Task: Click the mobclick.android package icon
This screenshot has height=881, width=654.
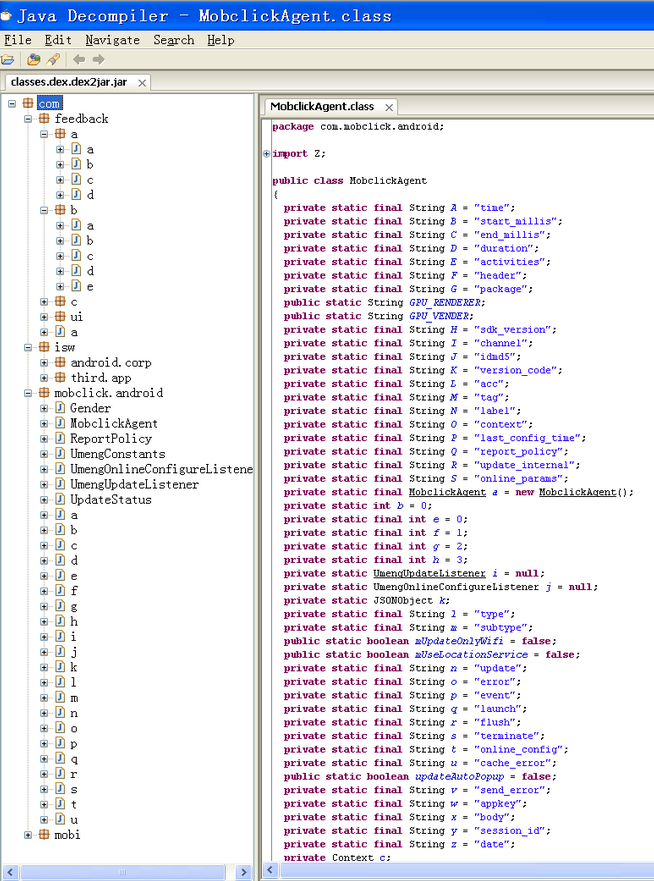Action: point(44,393)
